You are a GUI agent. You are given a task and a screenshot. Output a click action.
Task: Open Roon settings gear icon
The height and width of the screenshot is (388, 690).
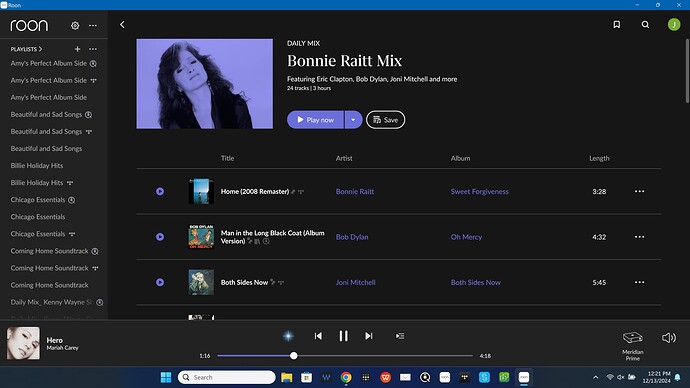[x=75, y=26]
